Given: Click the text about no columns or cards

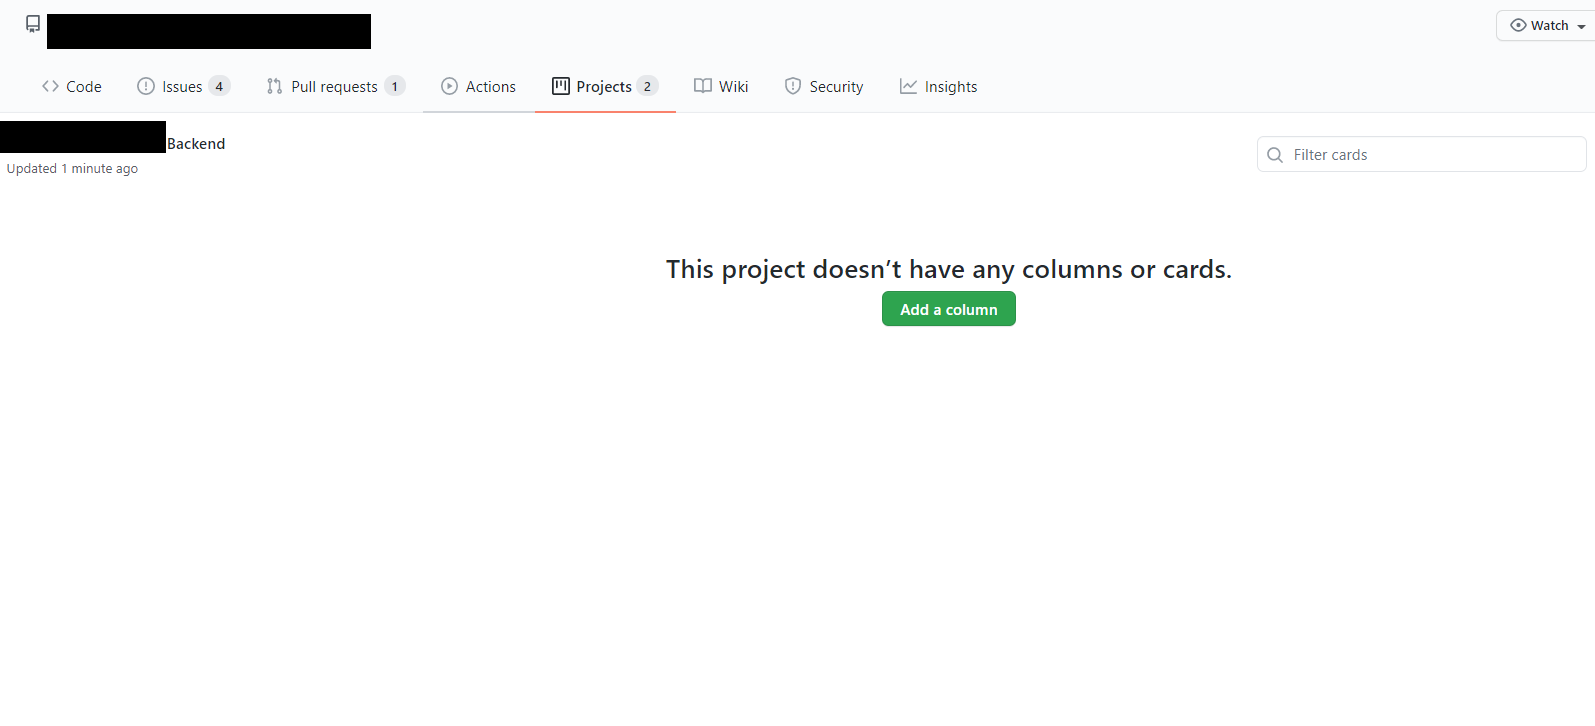Looking at the screenshot, I should click(x=949, y=270).
